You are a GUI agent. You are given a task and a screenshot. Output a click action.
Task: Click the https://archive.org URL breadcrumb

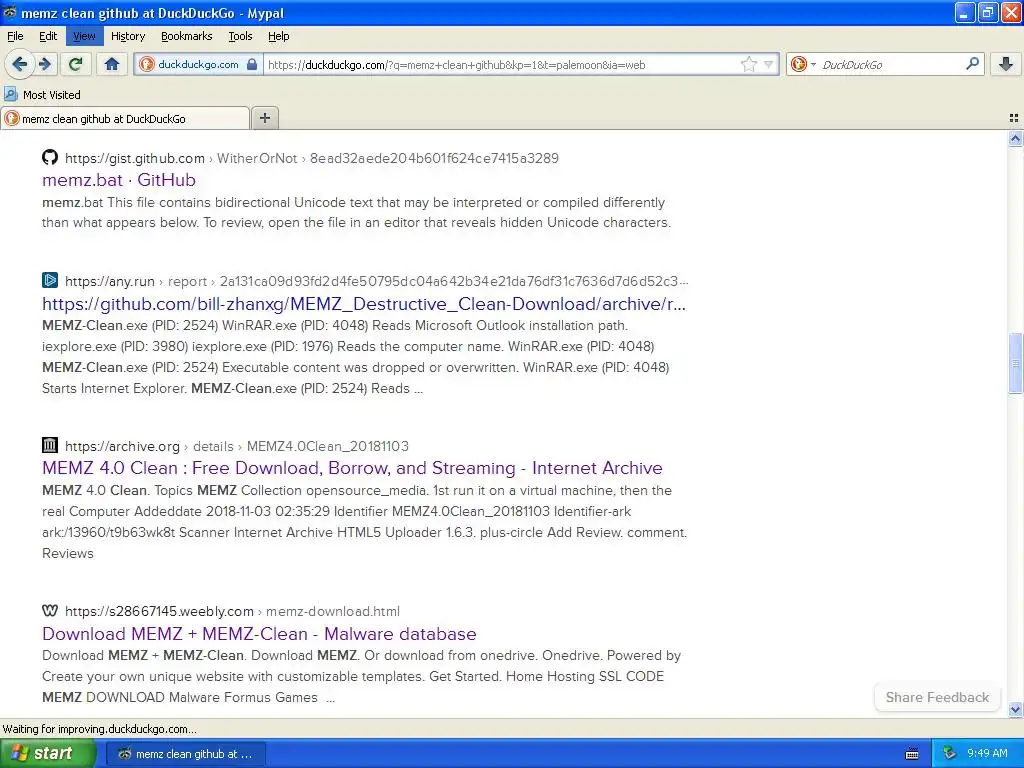(x=122, y=446)
